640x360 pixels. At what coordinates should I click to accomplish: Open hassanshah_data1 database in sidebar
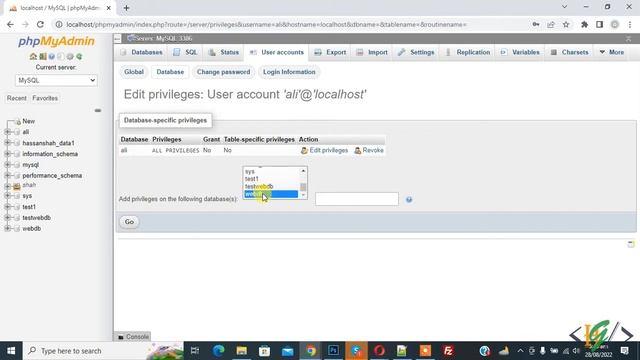[x=48, y=143]
